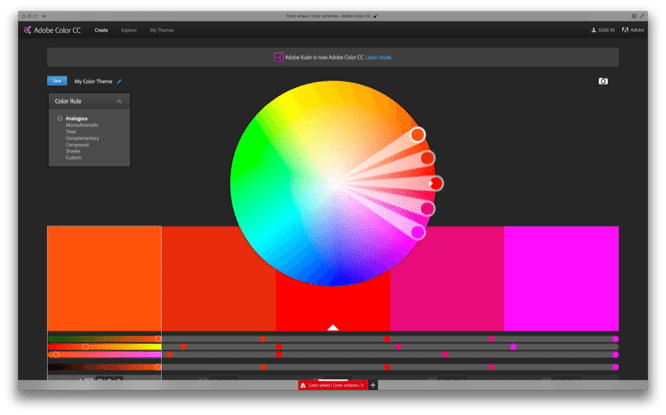Viewport: 666px width, 415px height.
Task: Select the magenta marker at wheel's lower edge
Action: (418, 232)
